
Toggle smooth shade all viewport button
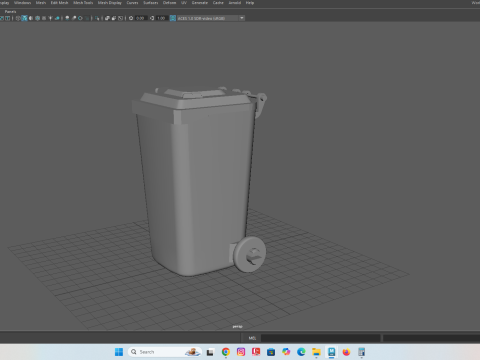[24, 18]
